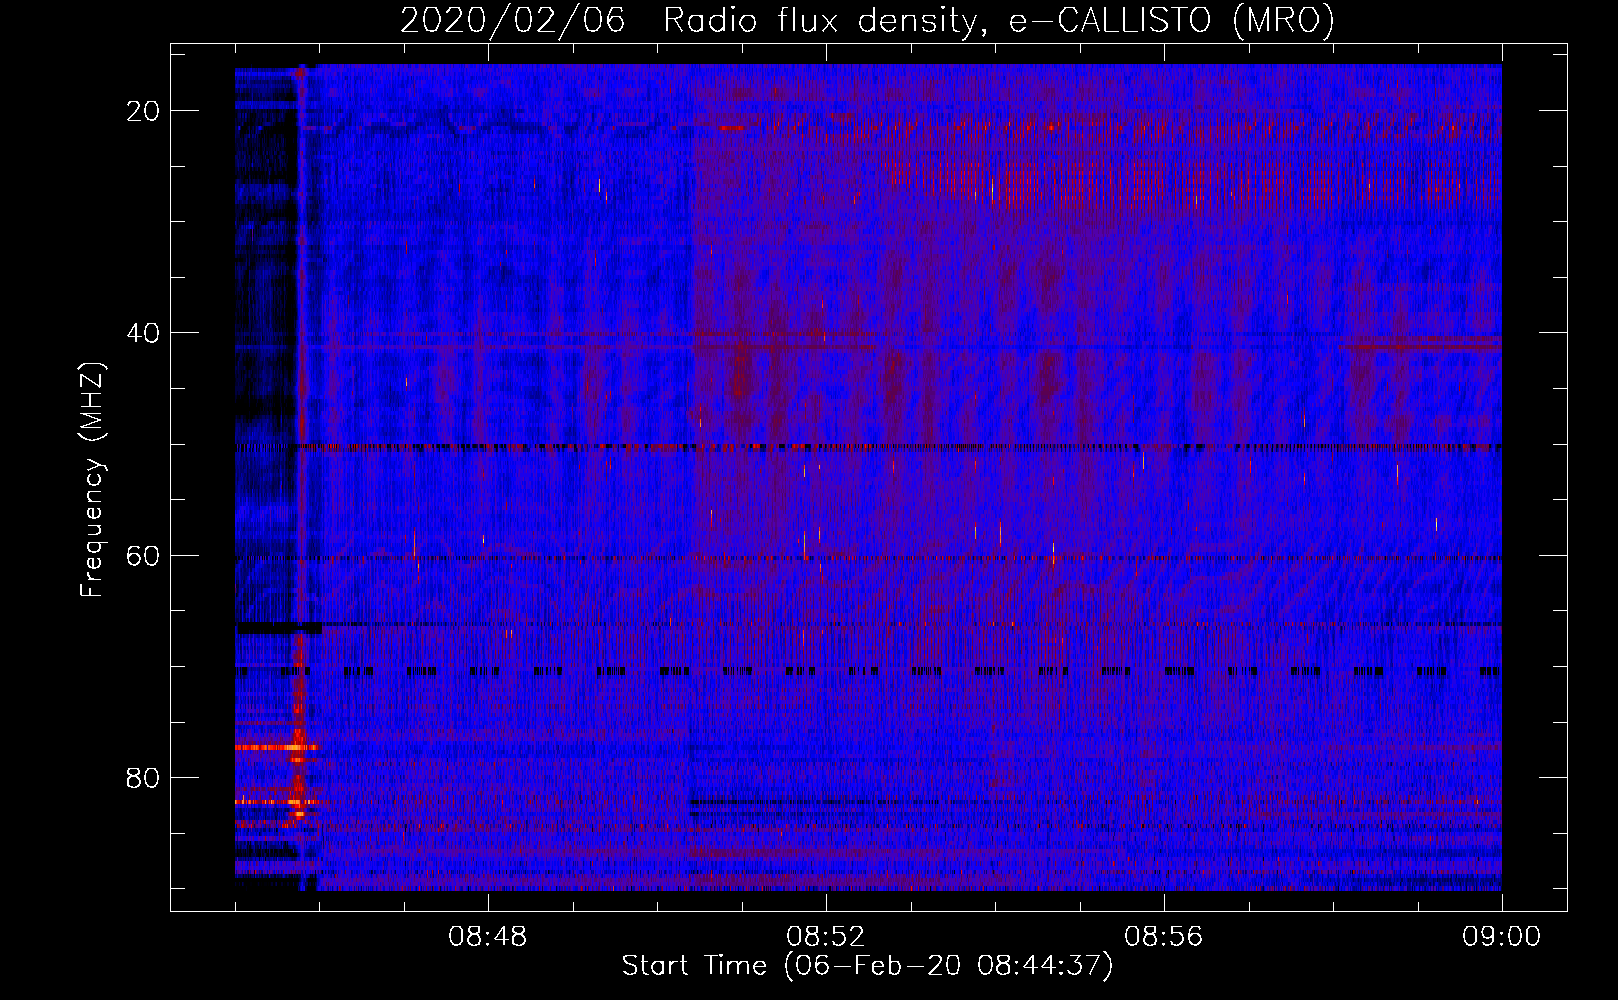This screenshot has height=1000, width=1618.
Task: Click the y-axis label 'Frequency (MHZ)'
Action: click(92, 480)
